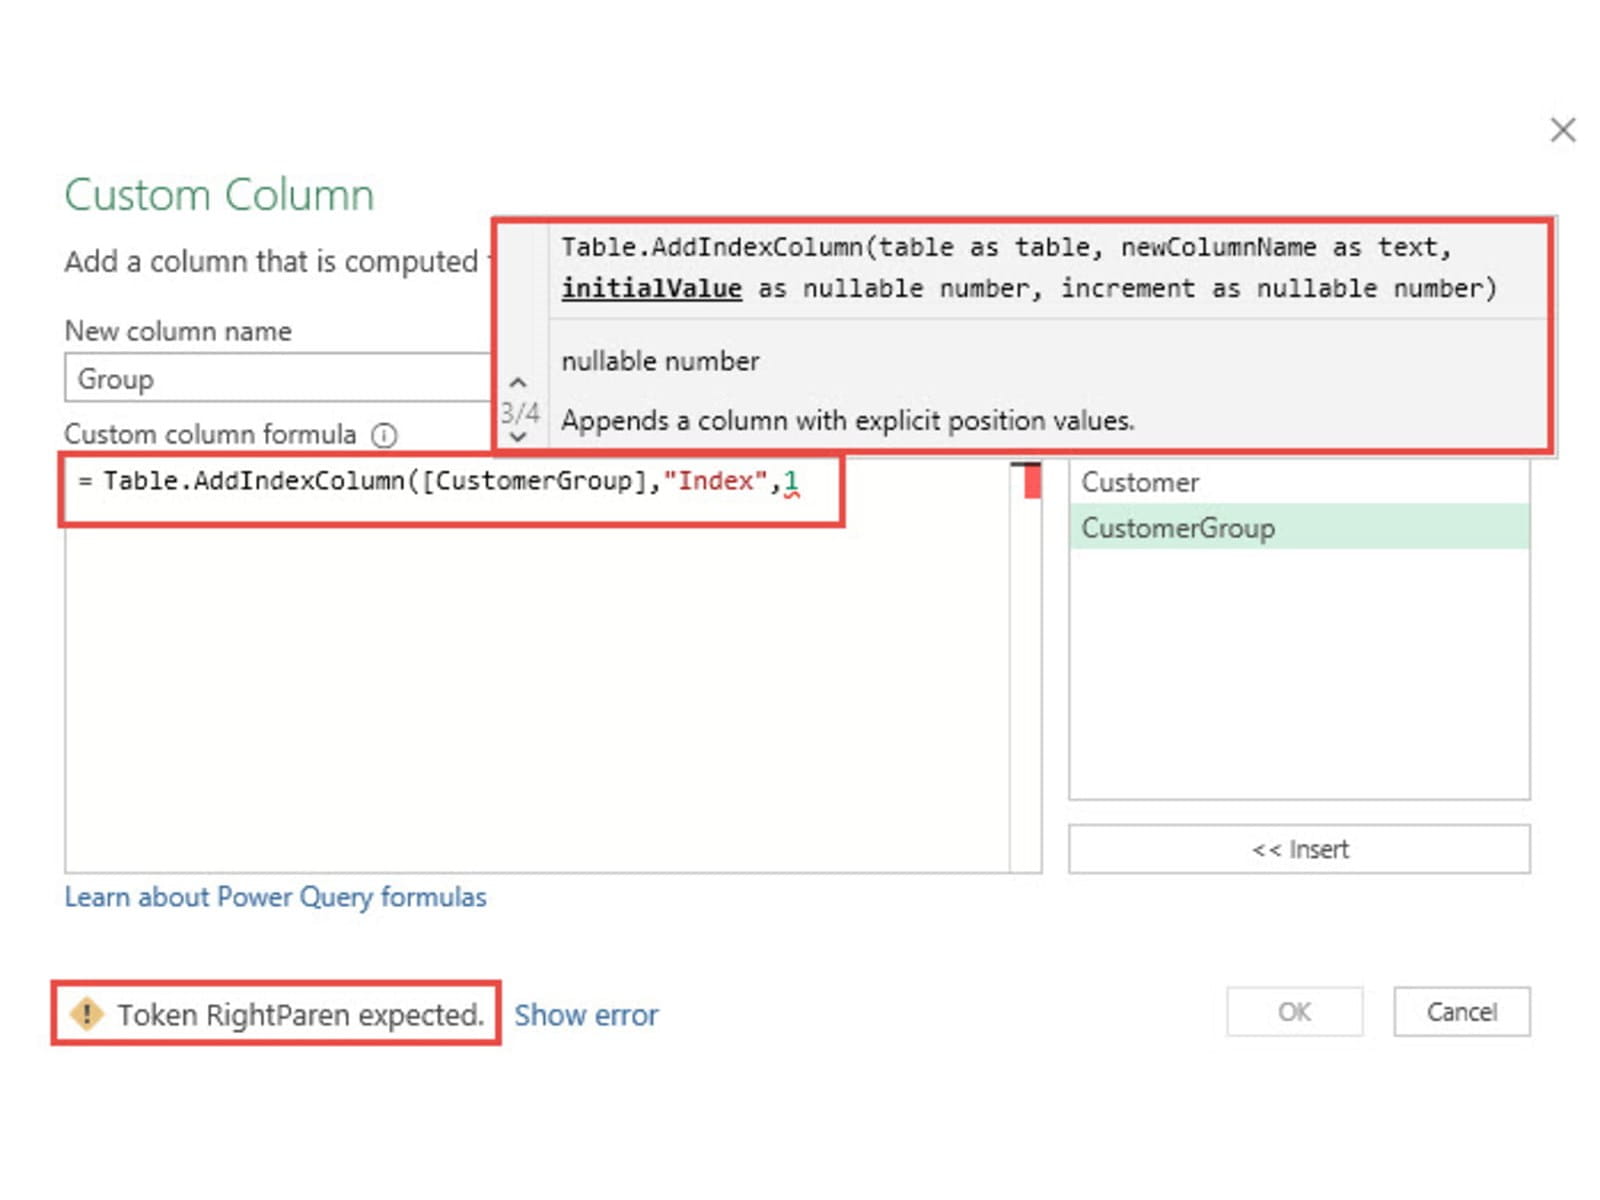This screenshot has height=1200, width=1600.
Task: Click the yellow warning icon
Action: (87, 1014)
